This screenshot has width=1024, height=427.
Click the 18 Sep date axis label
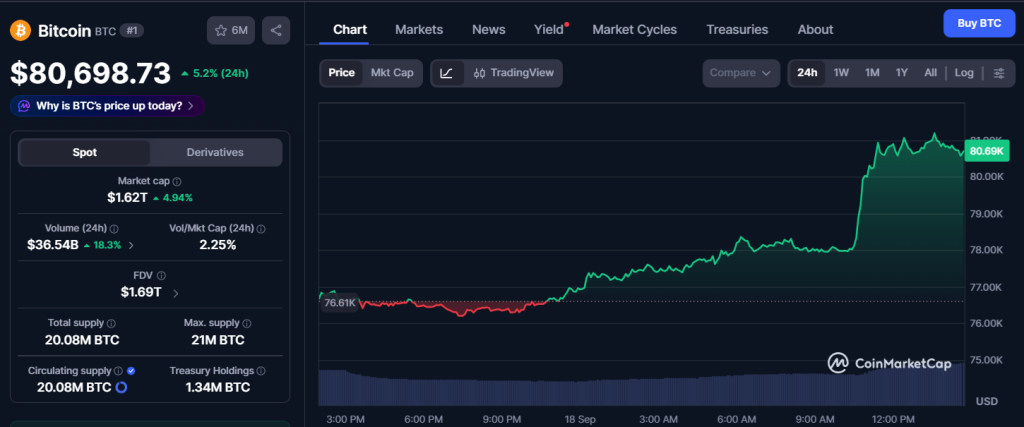[581, 419]
